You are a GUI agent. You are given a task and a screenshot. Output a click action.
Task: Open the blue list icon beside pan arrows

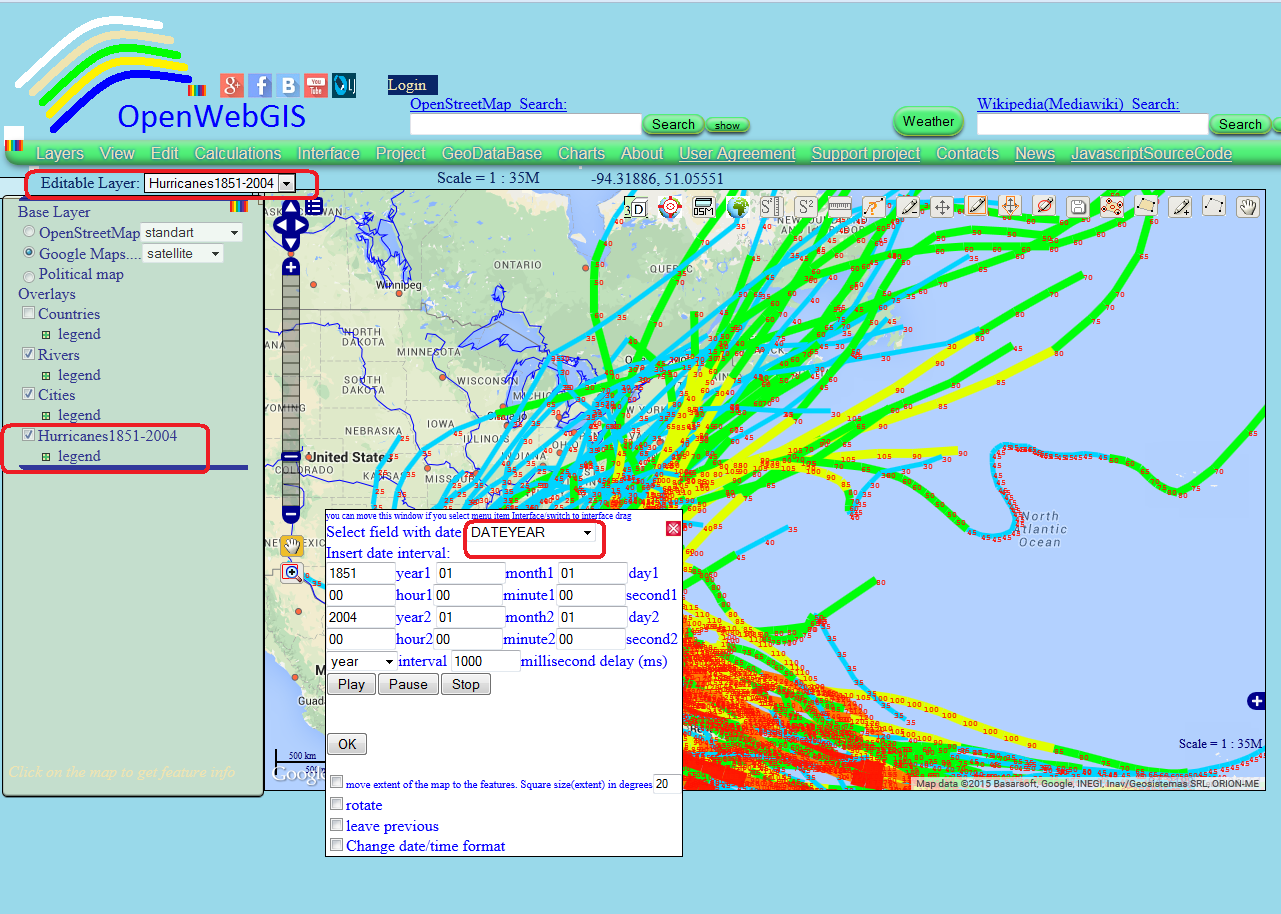(x=314, y=206)
